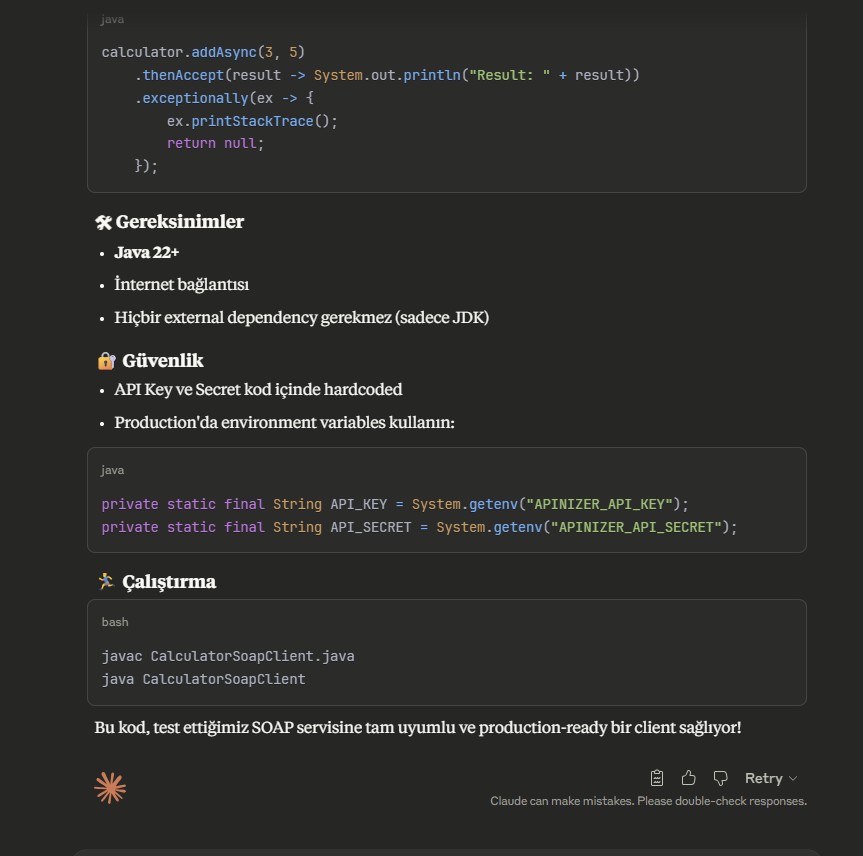Give the response a thumbs down

click(720, 778)
